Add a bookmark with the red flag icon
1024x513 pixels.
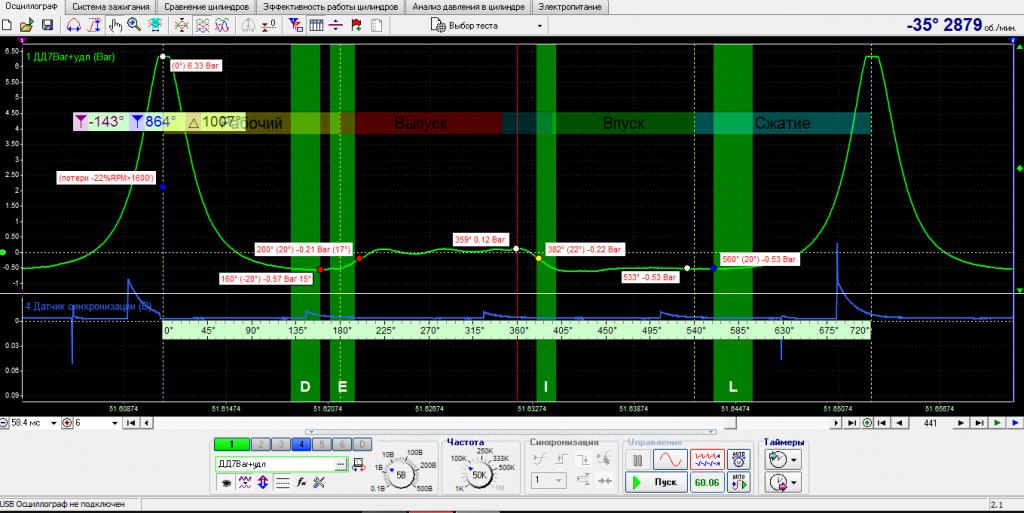pos(356,25)
